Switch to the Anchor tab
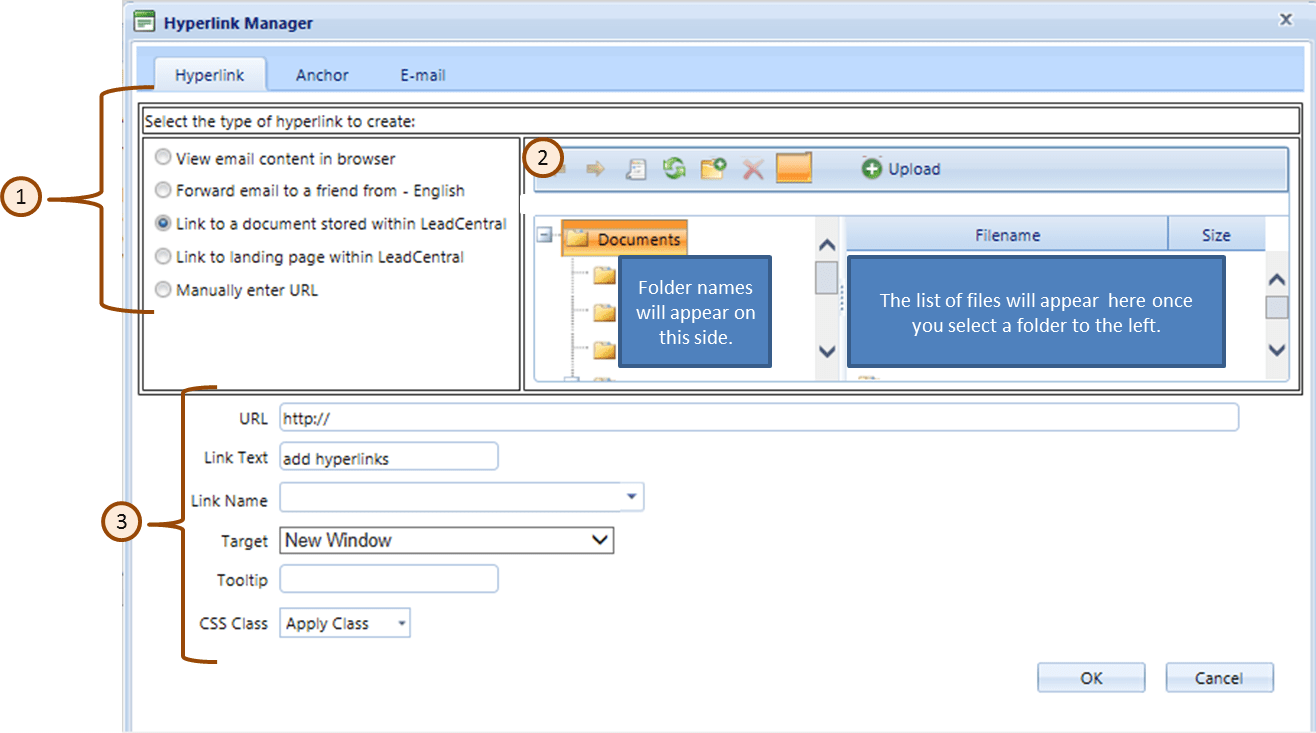The height and width of the screenshot is (733, 1316). tap(321, 74)
